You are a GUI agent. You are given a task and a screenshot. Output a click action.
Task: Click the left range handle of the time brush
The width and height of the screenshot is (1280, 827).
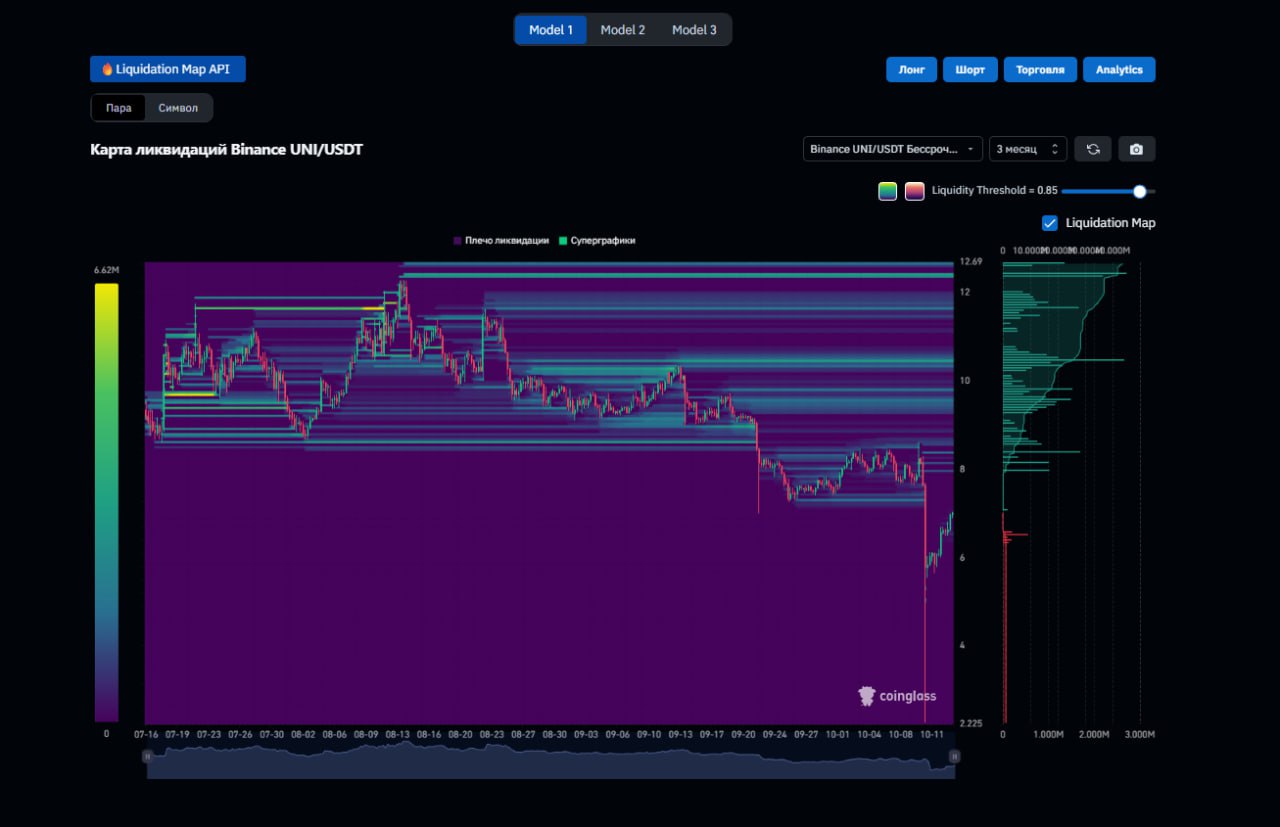tap(148, 757)
